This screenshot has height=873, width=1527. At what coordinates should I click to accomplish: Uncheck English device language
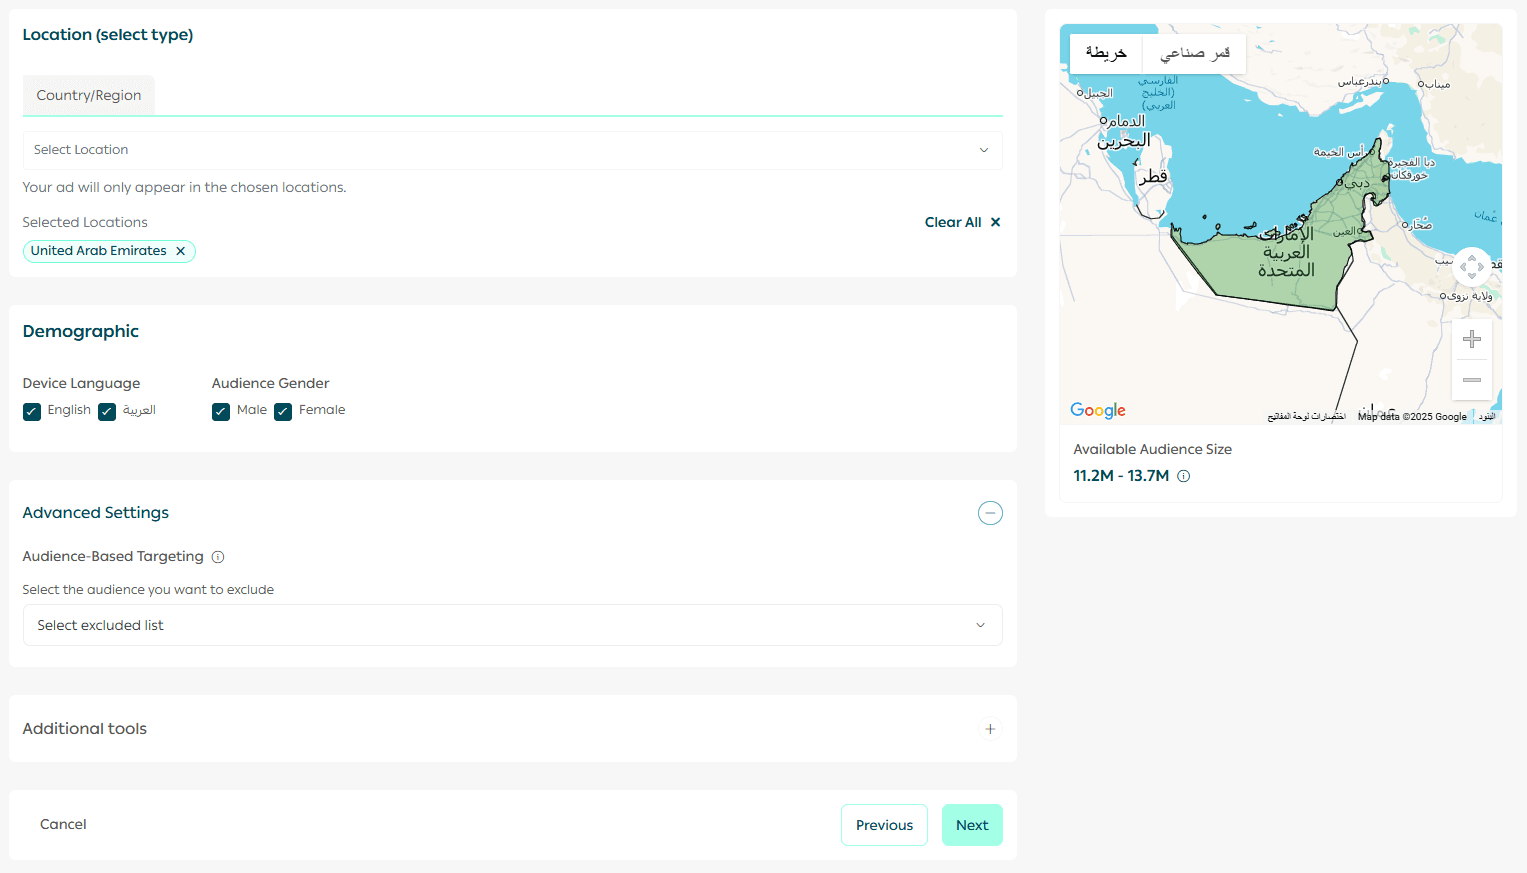click(32, 411)
